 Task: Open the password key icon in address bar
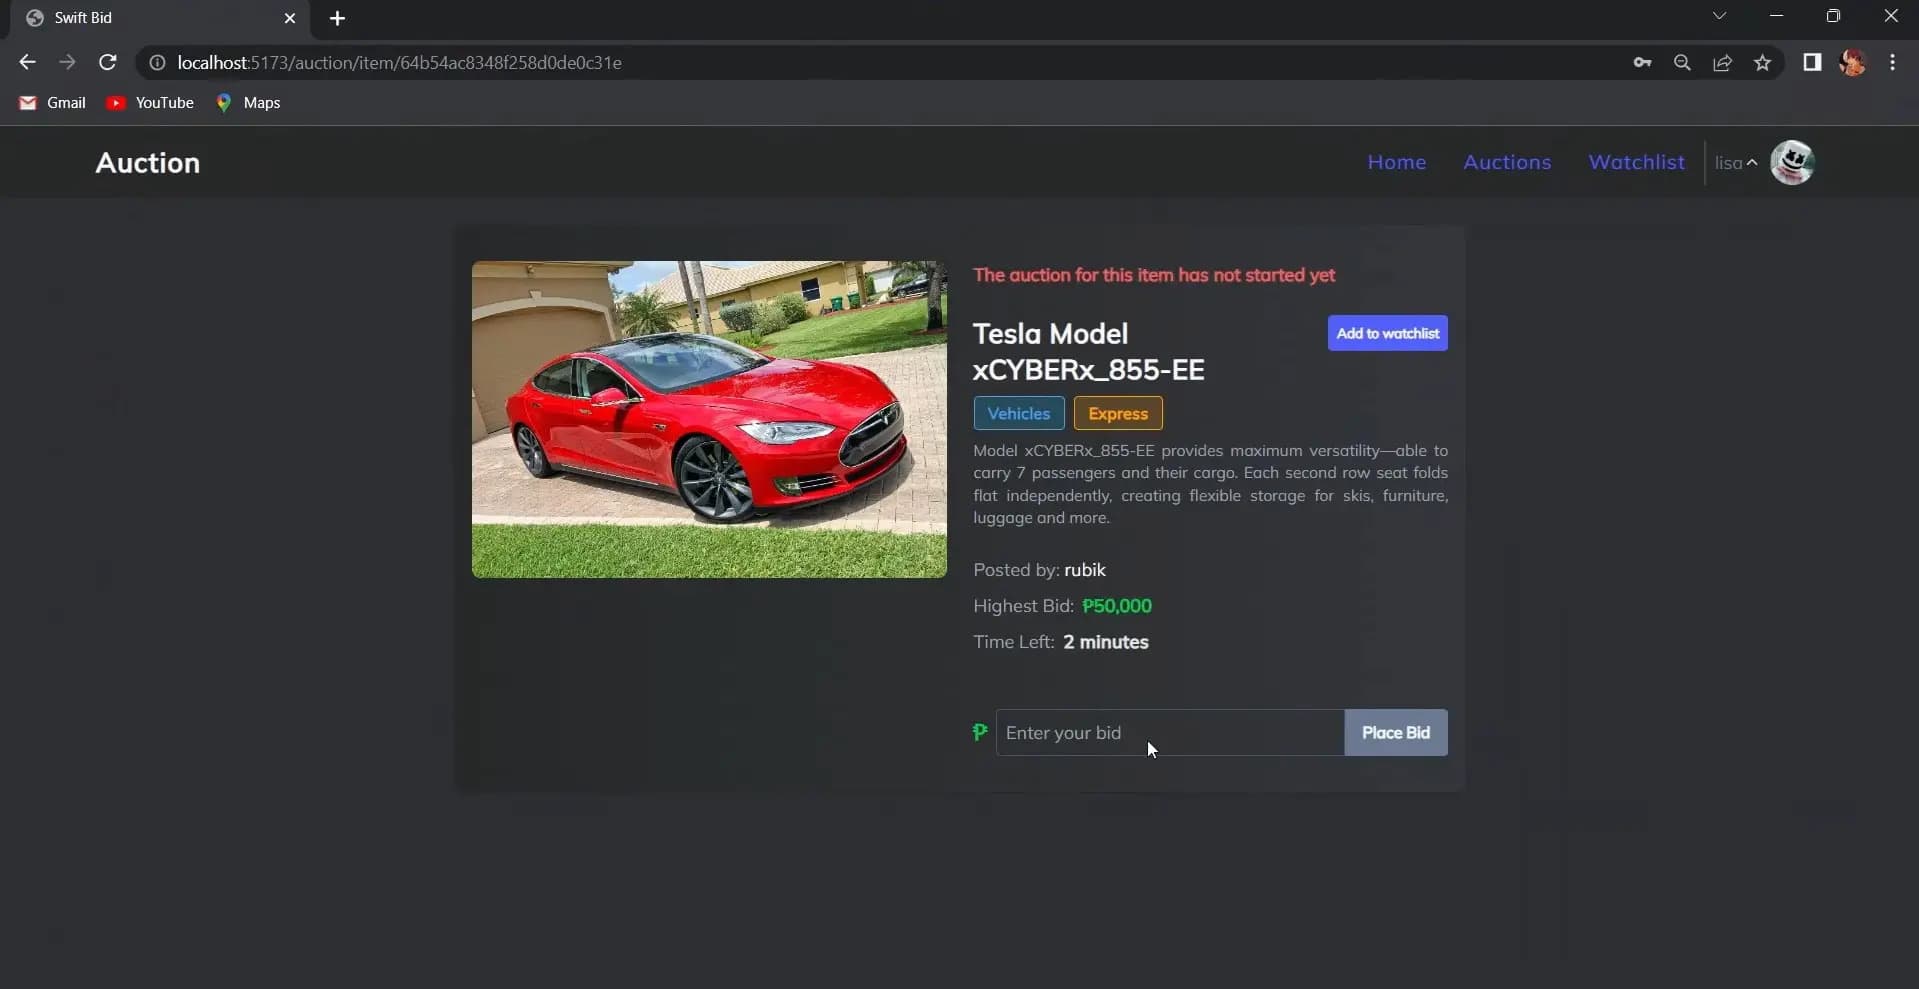pyautogui.click(x=1642, y=62)
